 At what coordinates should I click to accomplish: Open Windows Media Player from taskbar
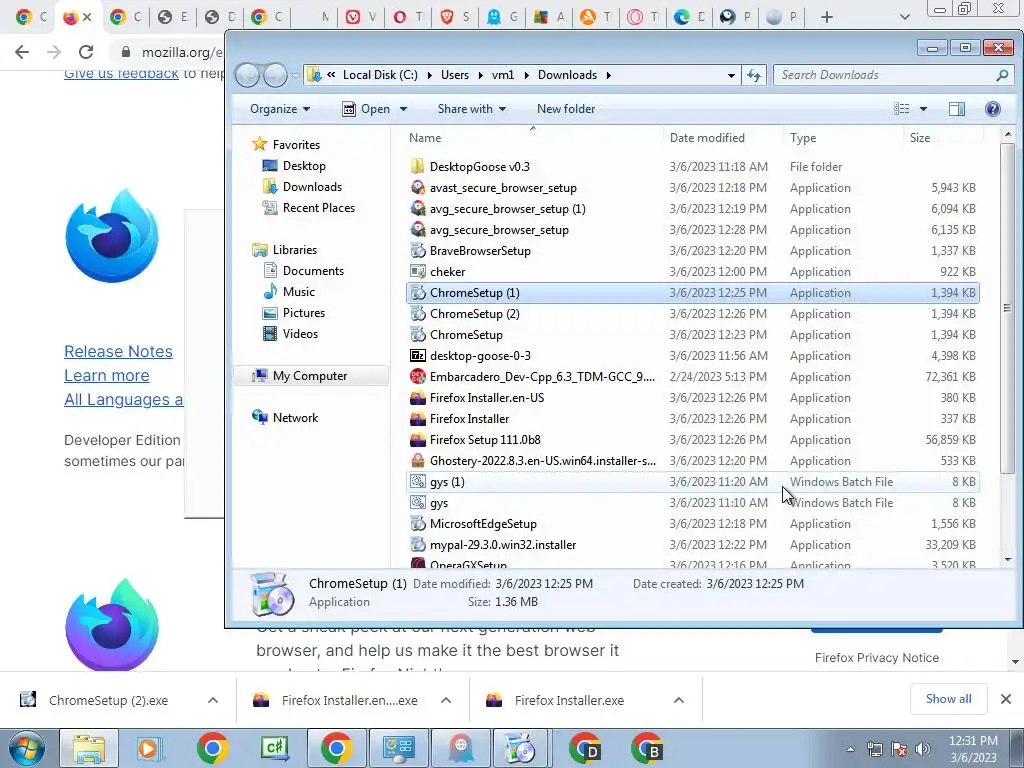(x=150, y=748)
